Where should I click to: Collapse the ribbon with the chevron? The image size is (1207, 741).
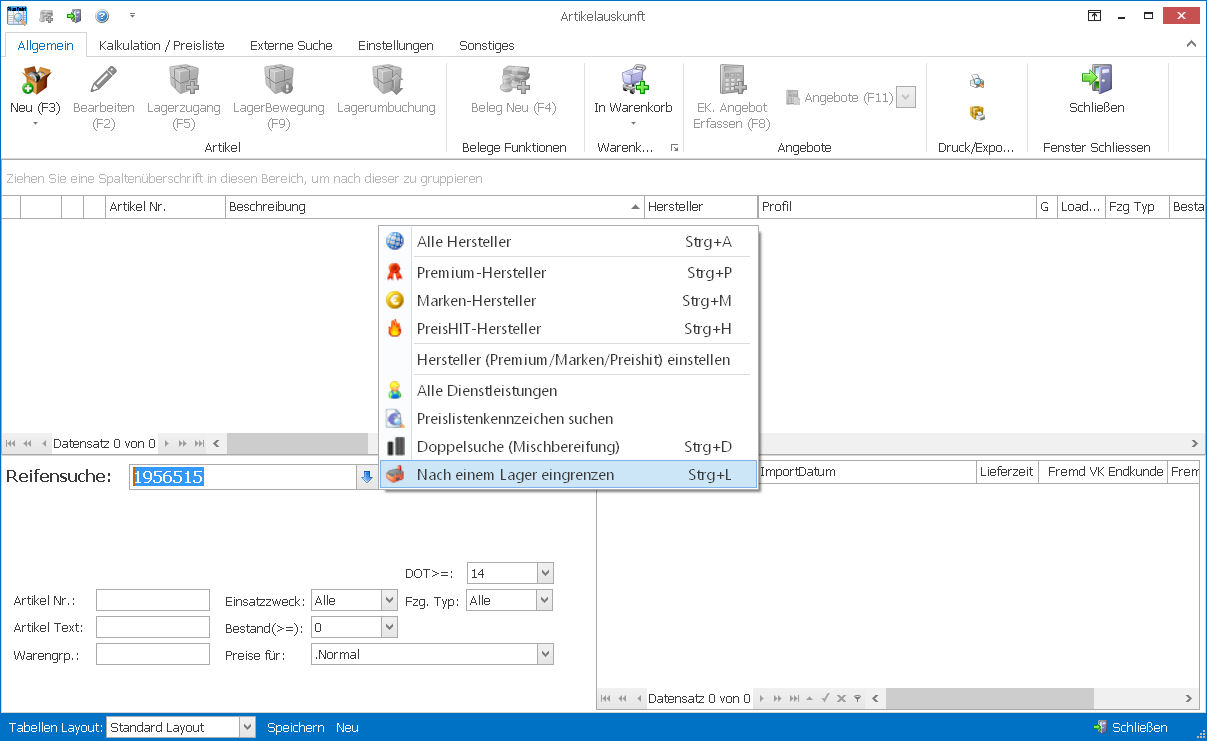1191,44
